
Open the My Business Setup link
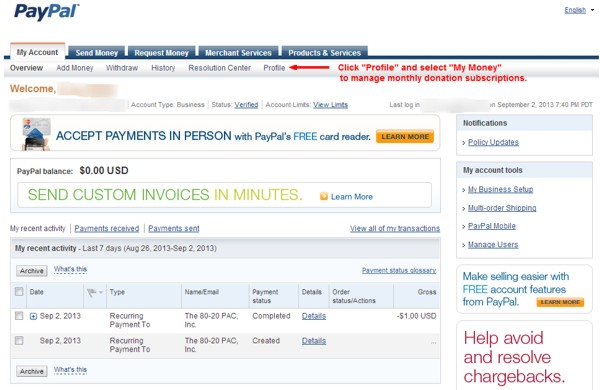501,189
